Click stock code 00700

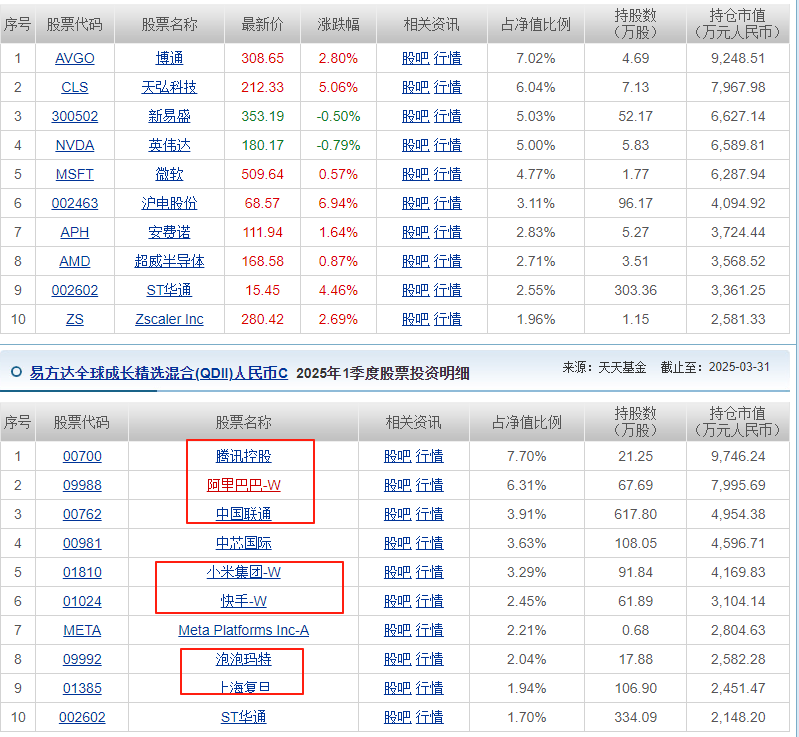[82, 456]
